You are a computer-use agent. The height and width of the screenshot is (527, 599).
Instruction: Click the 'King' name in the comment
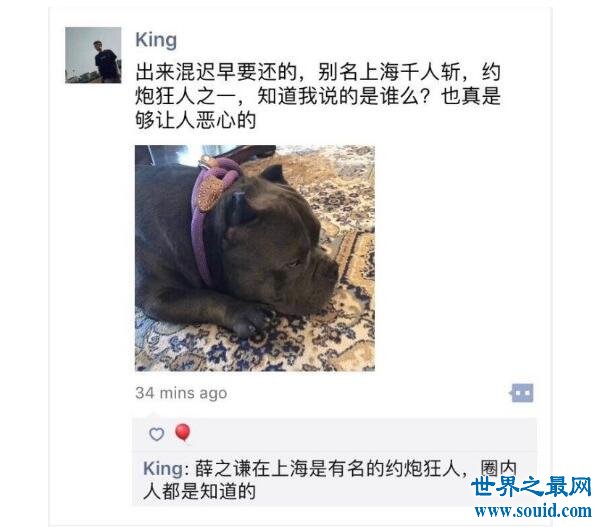[x=163, y=469]
